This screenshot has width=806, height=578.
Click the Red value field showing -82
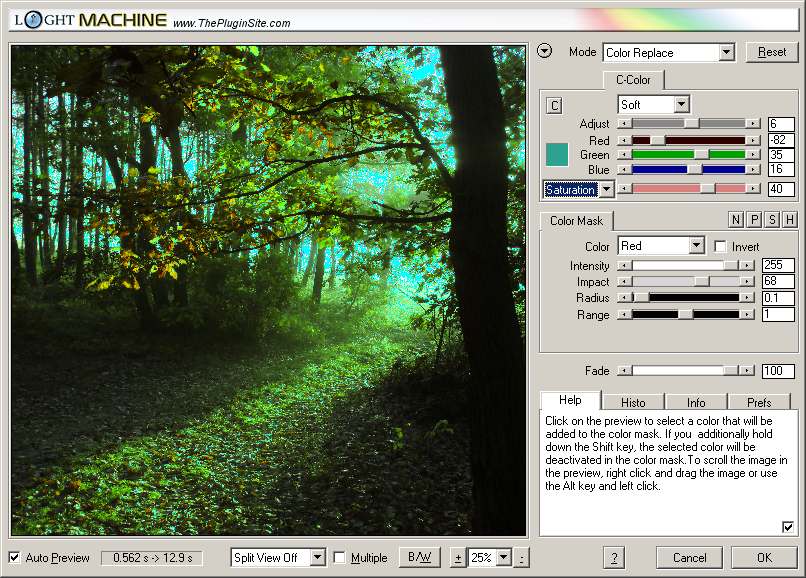tap(781, 140)
